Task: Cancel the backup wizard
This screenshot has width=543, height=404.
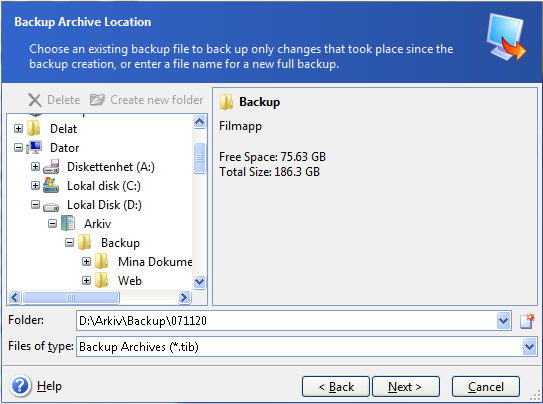Action: (x=486, y=386)
